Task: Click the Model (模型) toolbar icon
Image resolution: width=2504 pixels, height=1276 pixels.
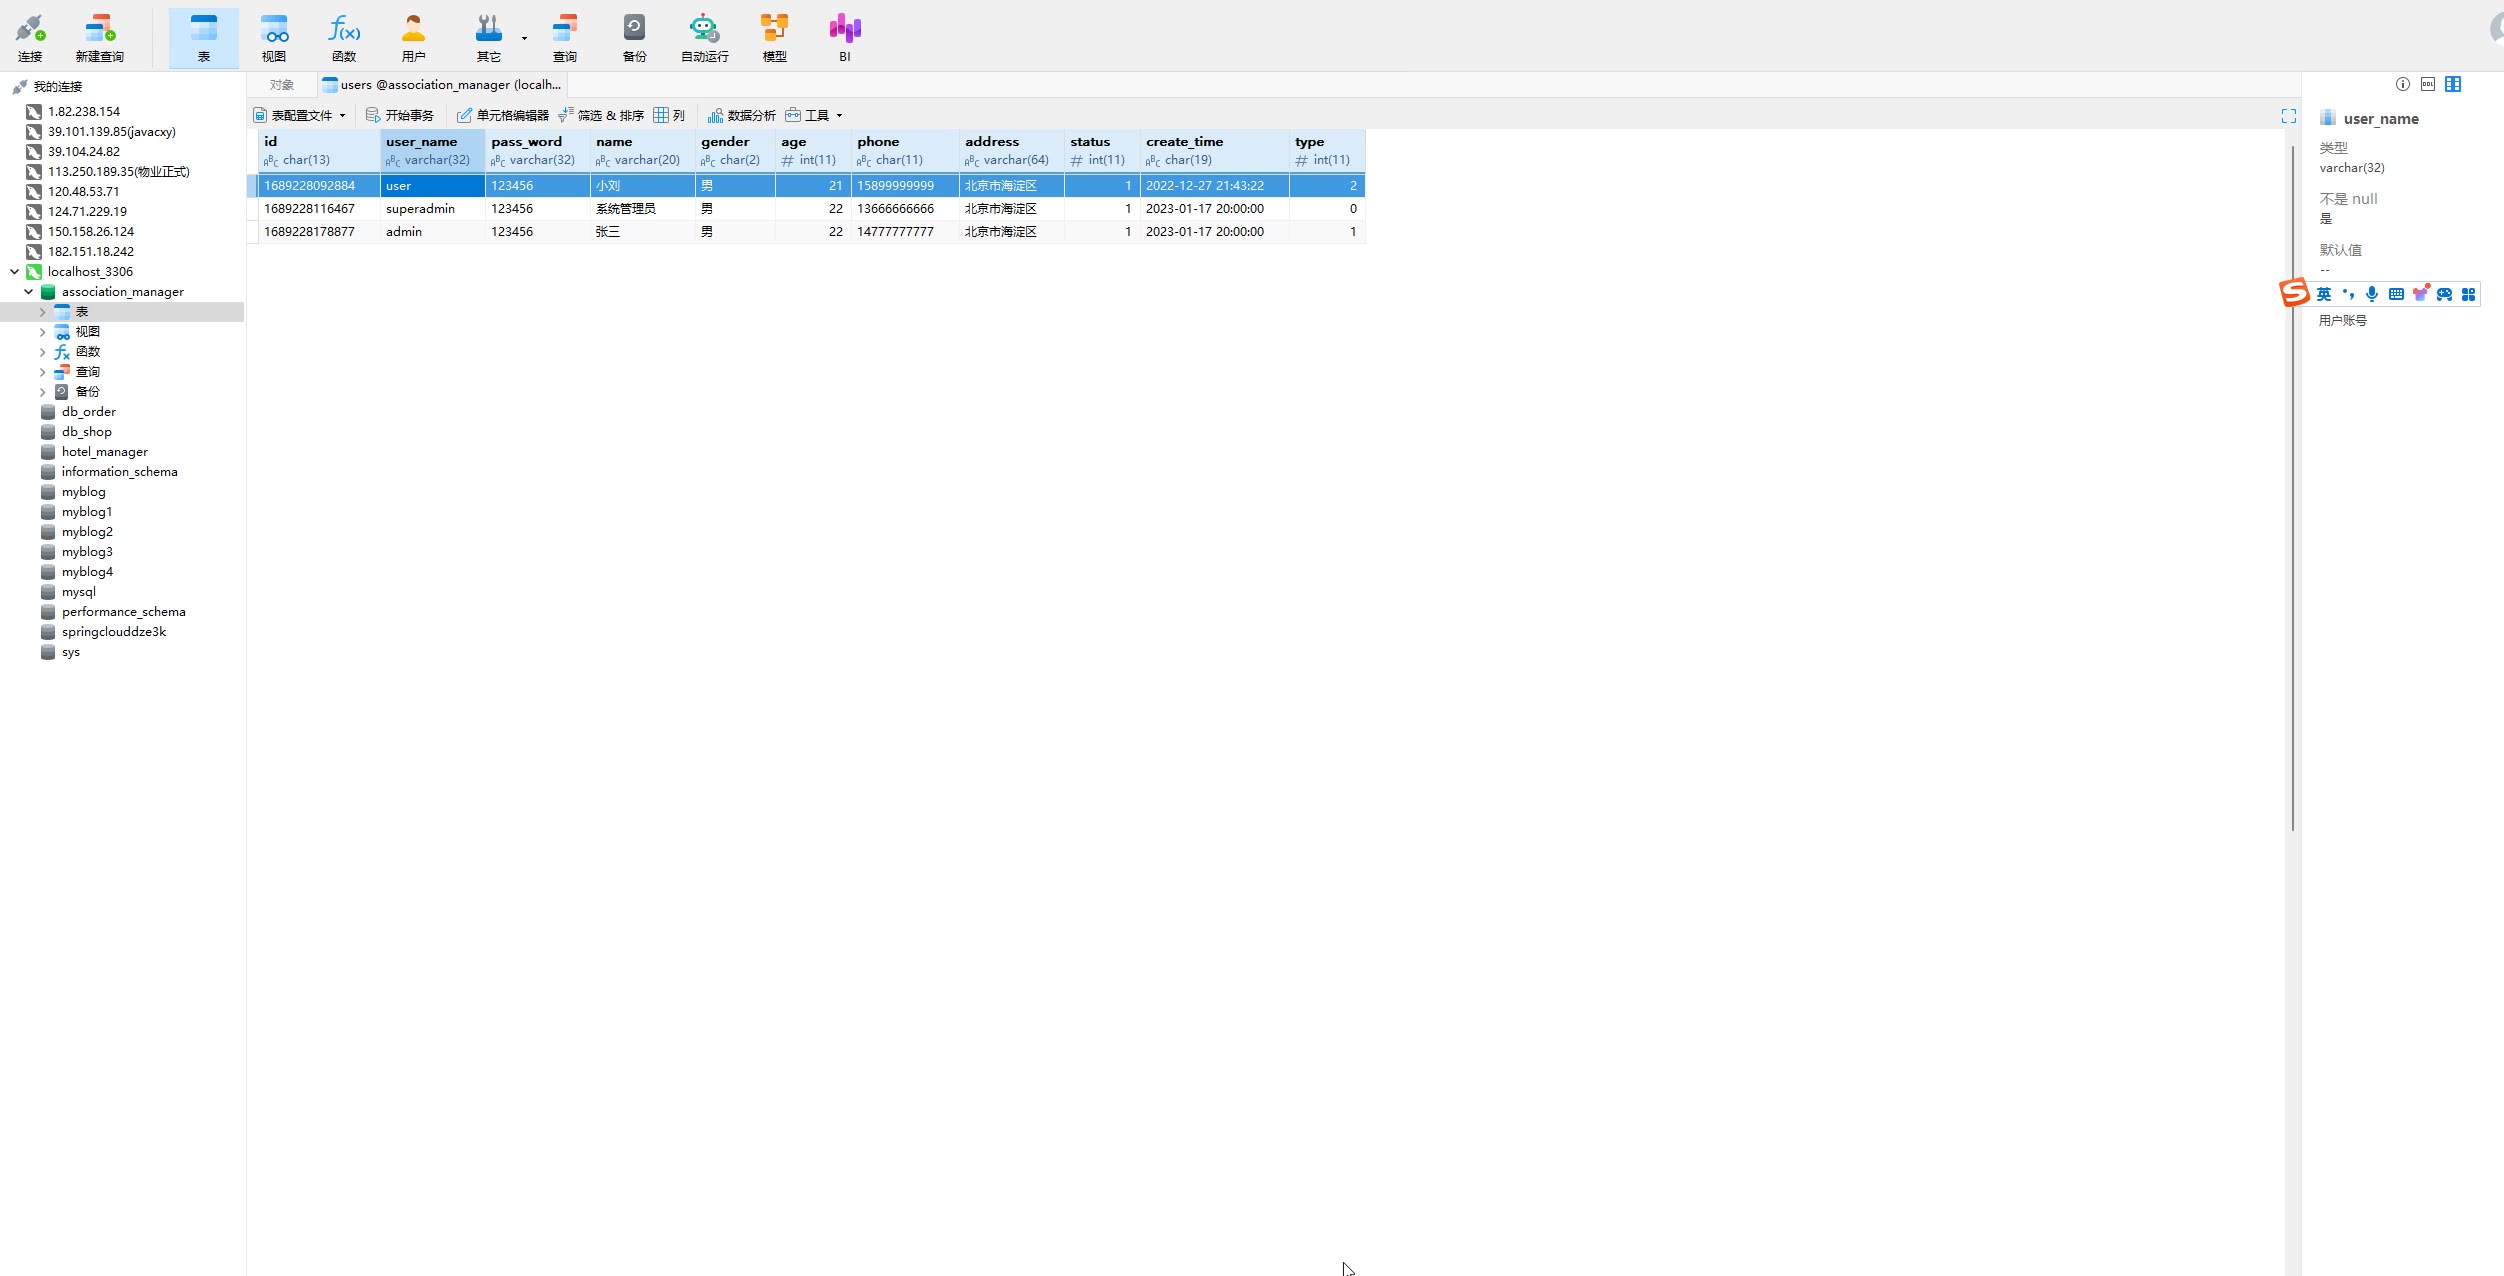Action: click(774, 37)
